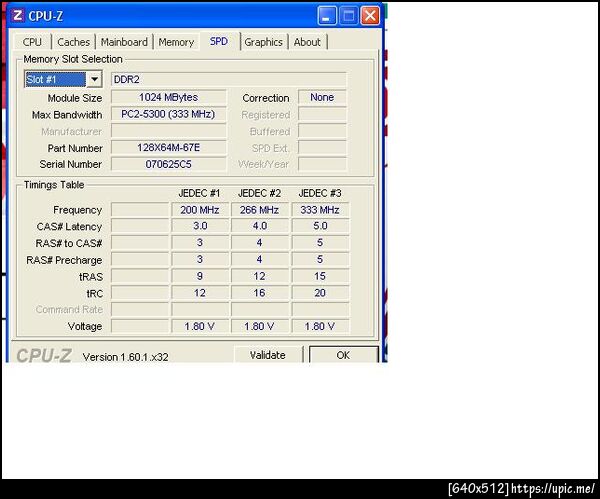This screenshot has height=499, width=600.
Task: Select the 1024 MBytes module size value
Action: click(x=169, y=97)
